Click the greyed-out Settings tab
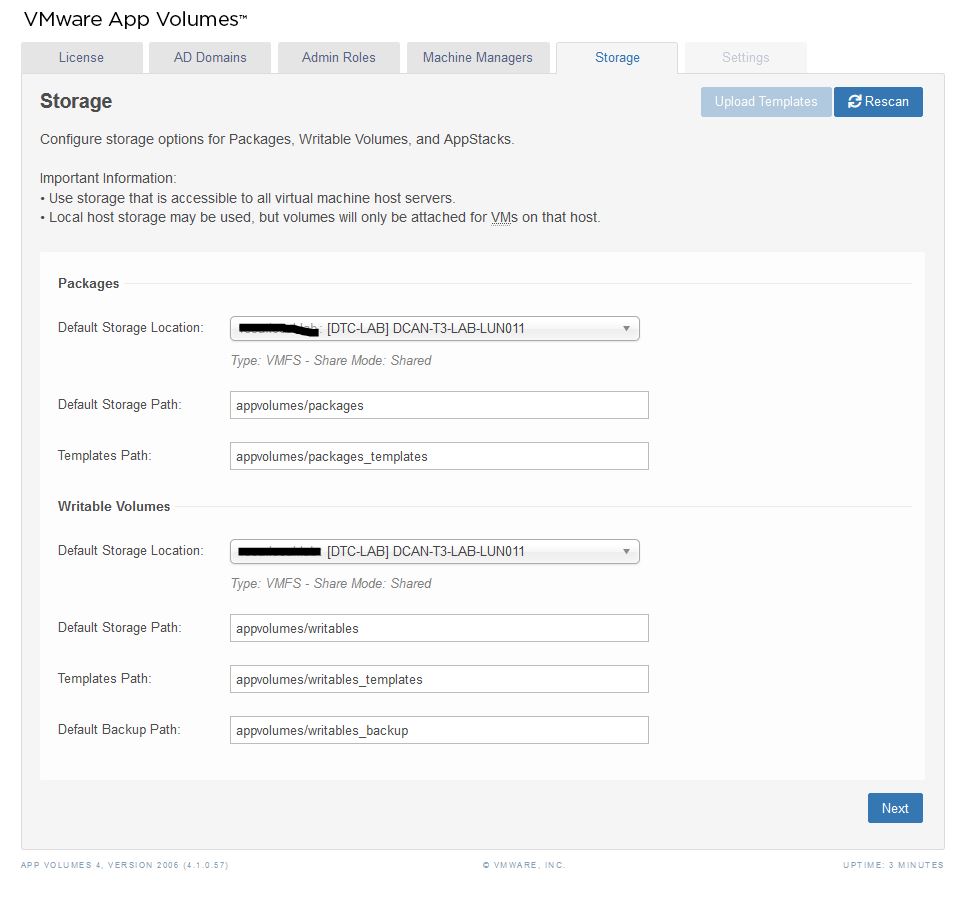 coord(745,57)
